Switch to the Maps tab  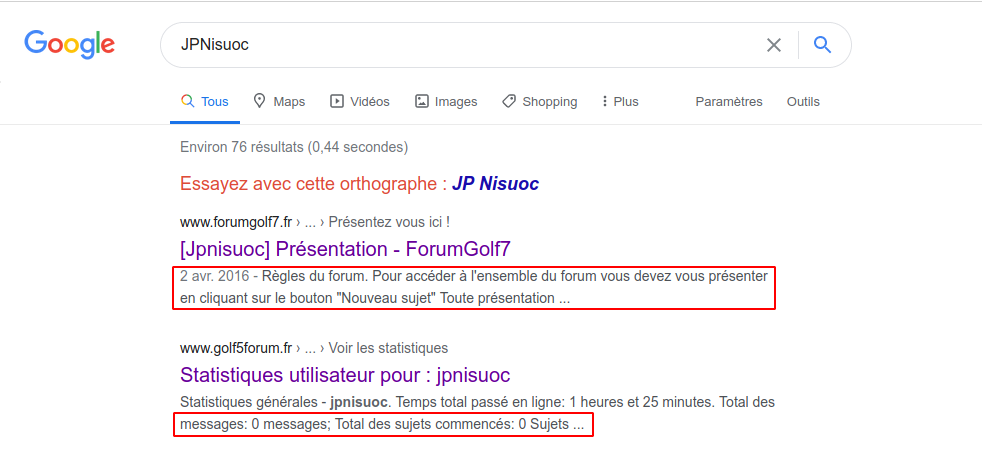click(x=279, y=101)
